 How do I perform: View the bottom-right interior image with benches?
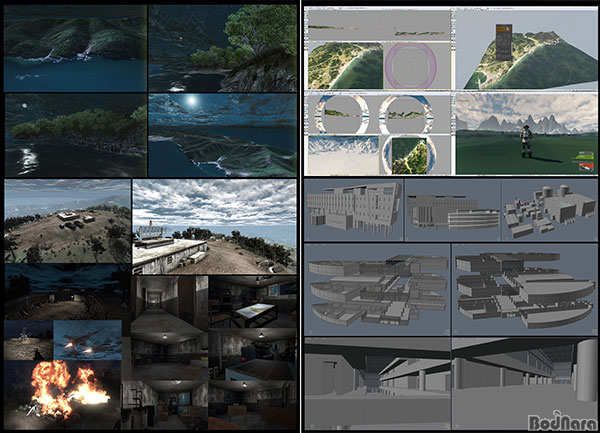(x=253, y=405)
